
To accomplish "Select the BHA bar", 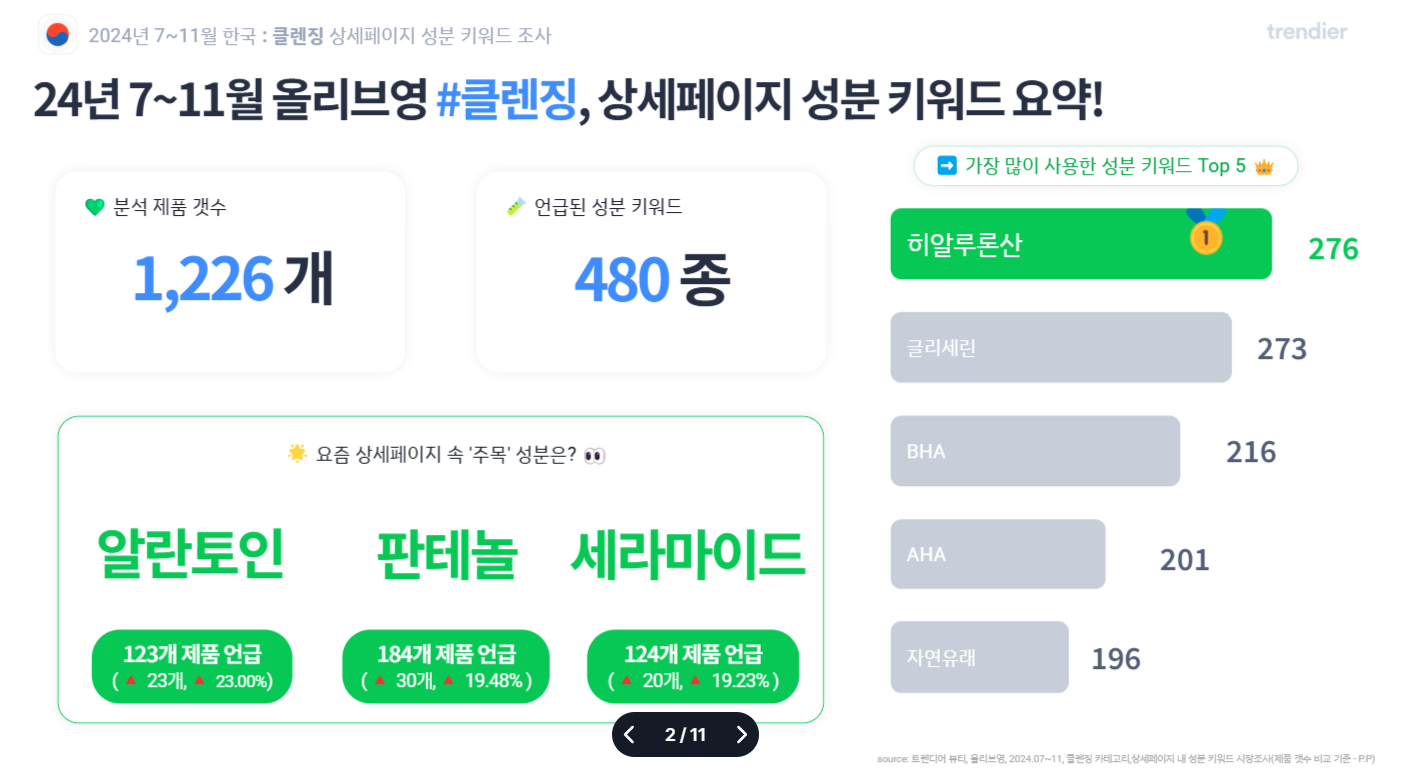I will click(x=1035, y=451).
